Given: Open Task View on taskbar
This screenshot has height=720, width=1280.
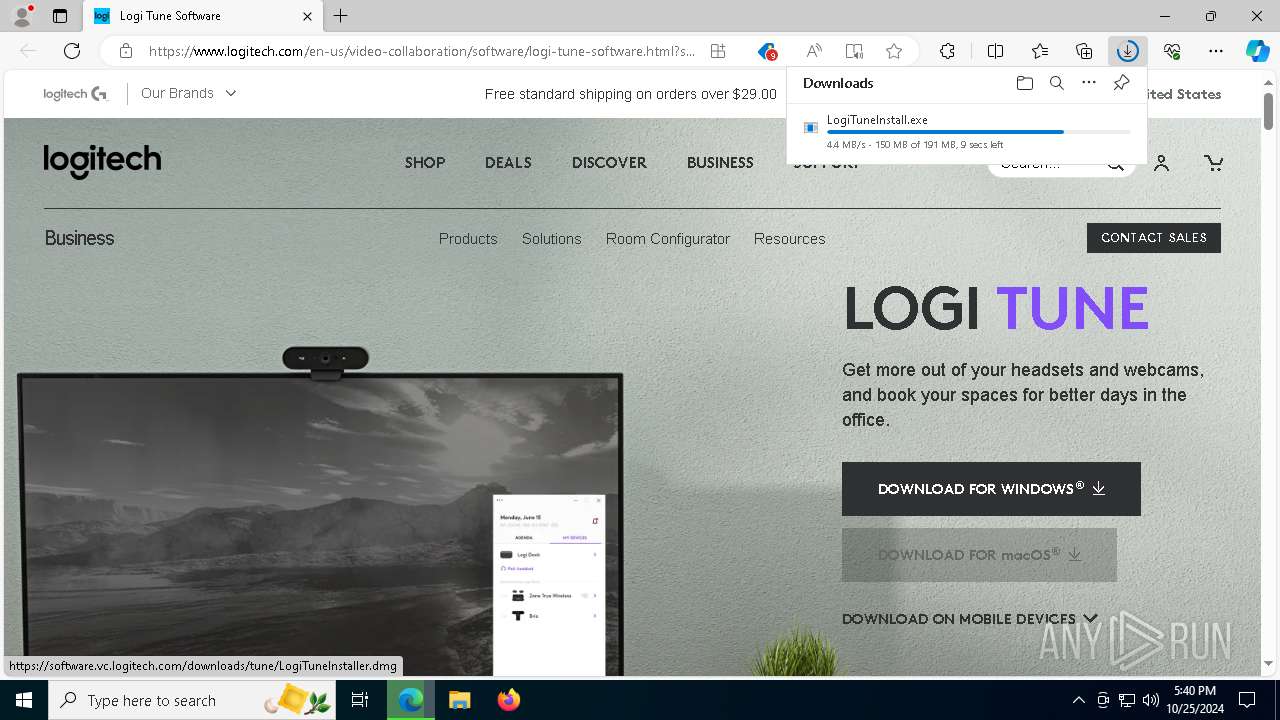Looking at the screenshot, I should coord(361,700).
